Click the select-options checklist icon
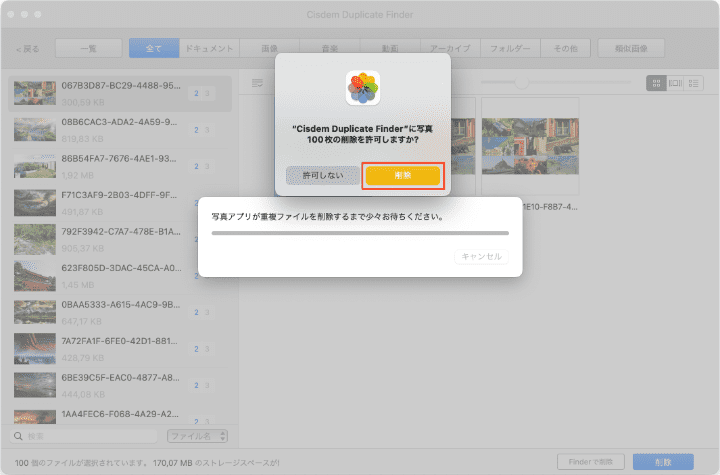The width and height of the screenshot is (720, 475). coord(258,83)
